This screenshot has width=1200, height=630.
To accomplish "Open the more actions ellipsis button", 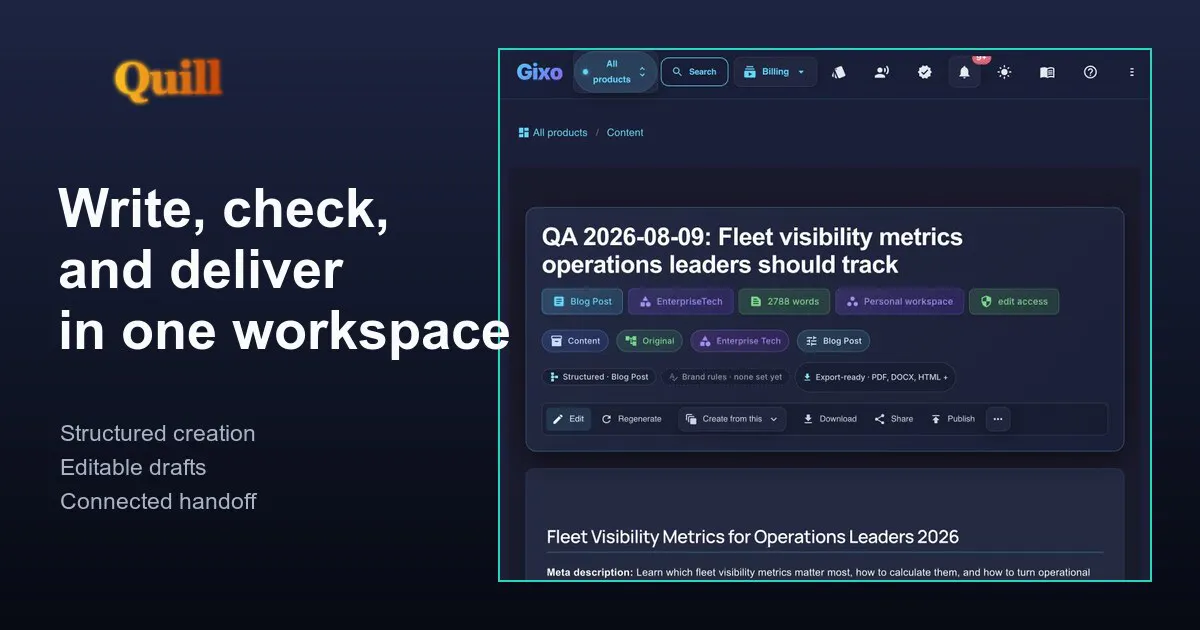I will 998,419.
